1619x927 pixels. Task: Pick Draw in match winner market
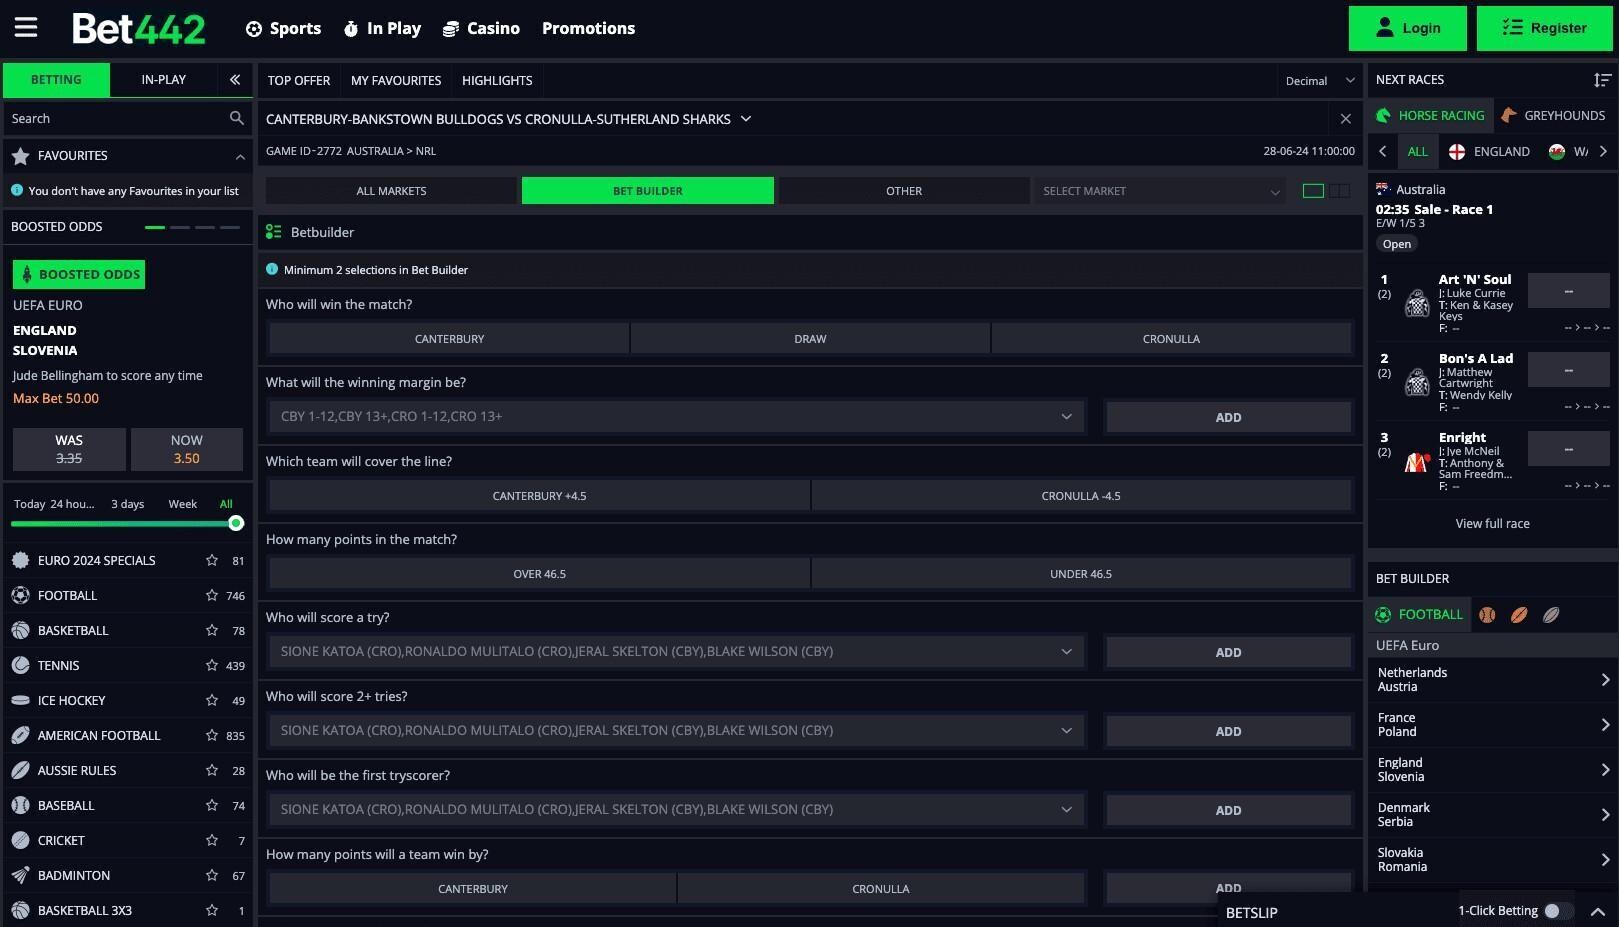[x=810, y=339]
